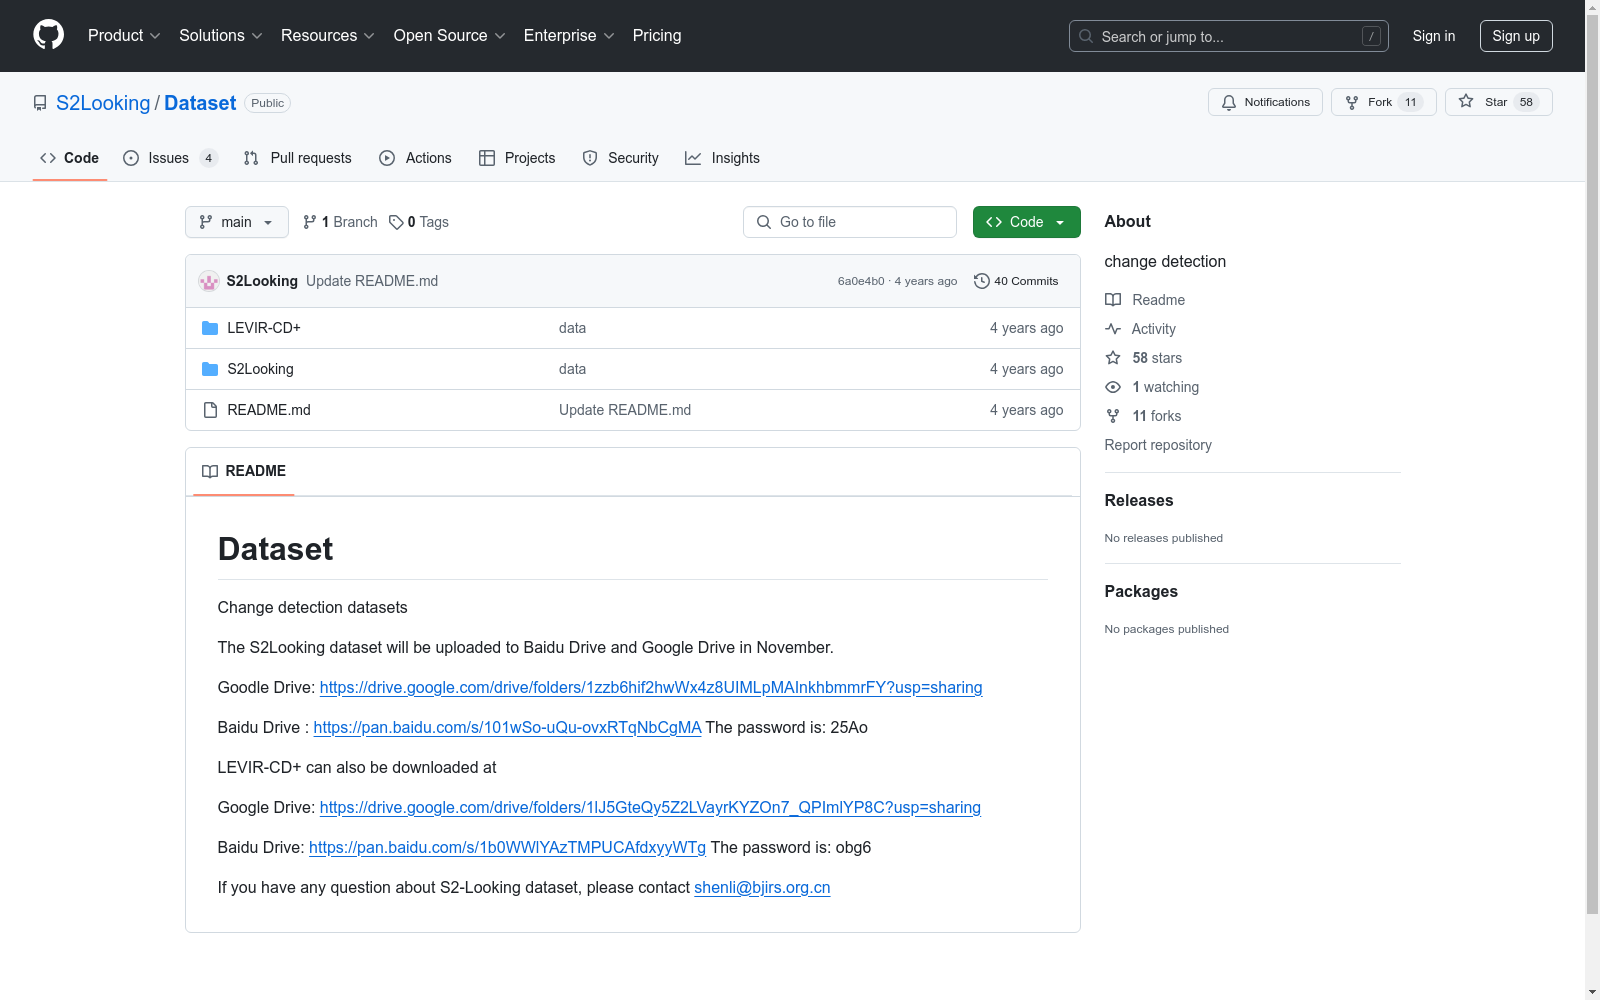Switch to the Projects tab
This screenshot has width=1600, height=1000.
click(517, 158)
